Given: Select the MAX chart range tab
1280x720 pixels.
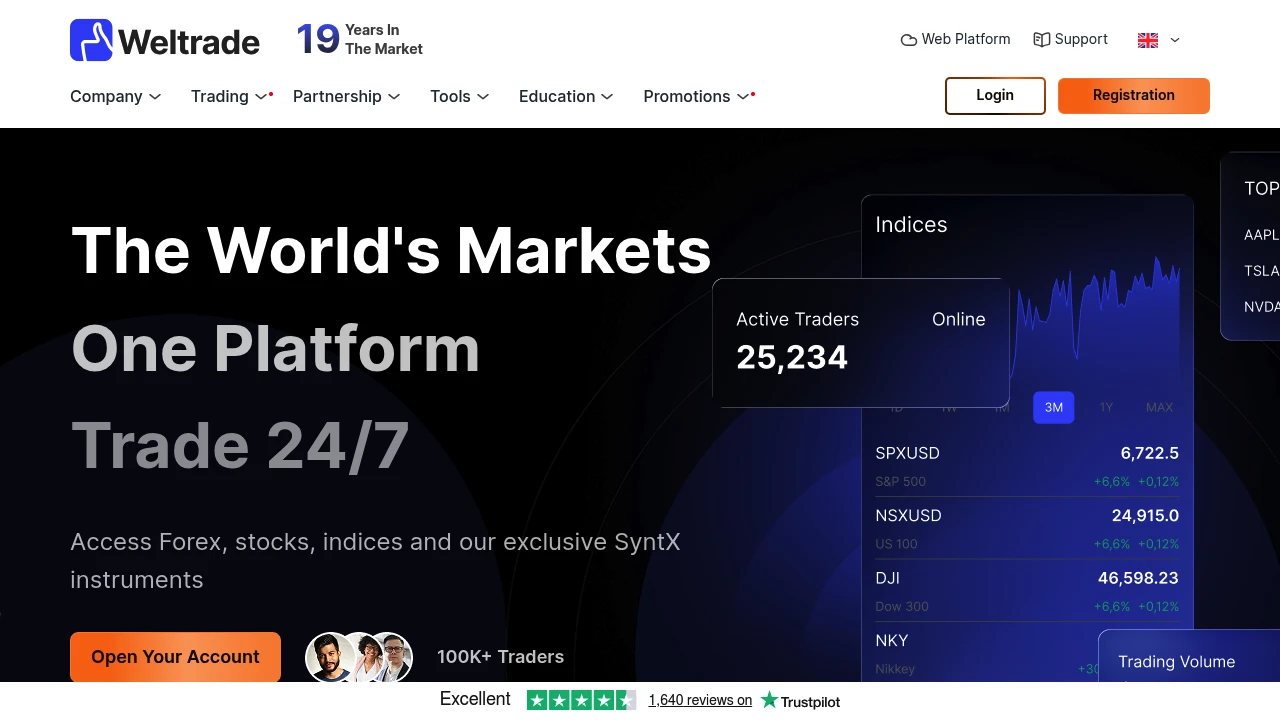Looking at the screenshot, I should [1160, 408].
